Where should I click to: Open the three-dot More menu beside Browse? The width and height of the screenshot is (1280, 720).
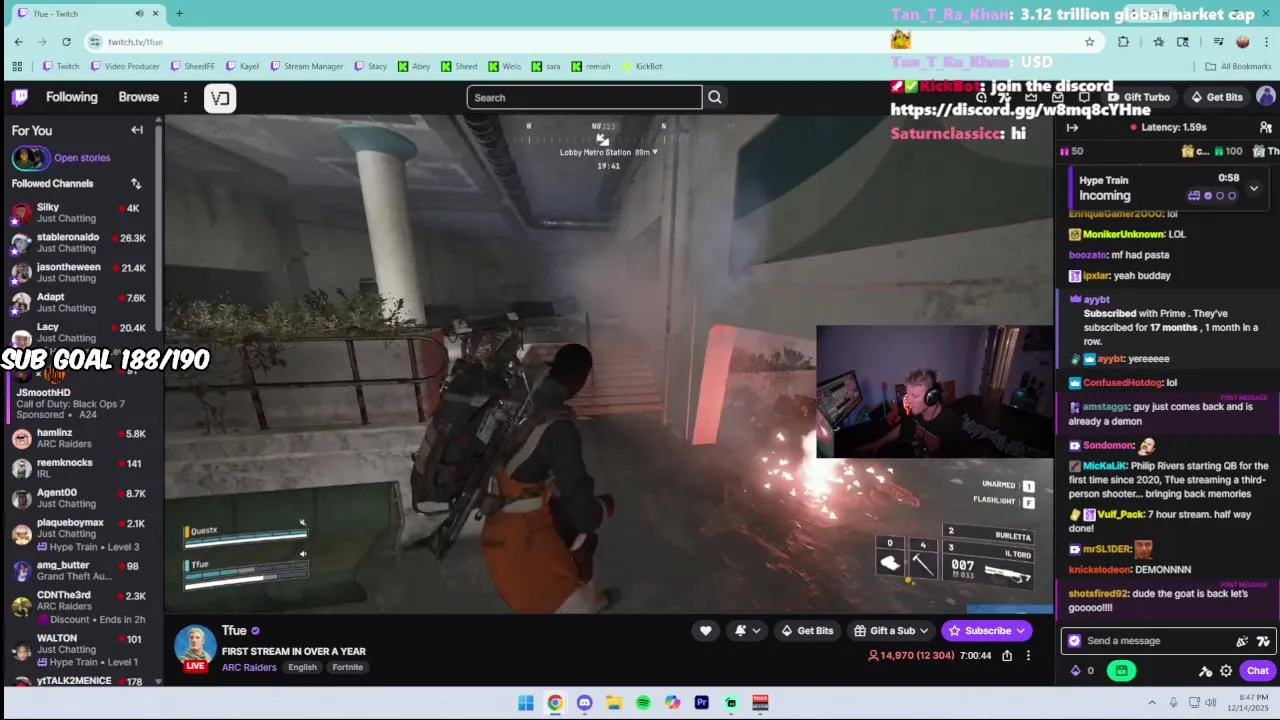[x=185, y=97]
